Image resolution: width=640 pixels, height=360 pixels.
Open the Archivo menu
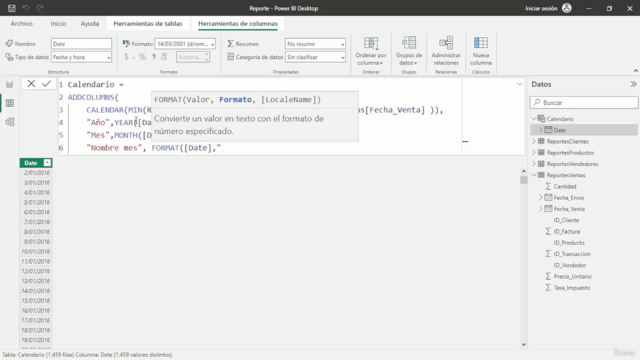(22, 24)
